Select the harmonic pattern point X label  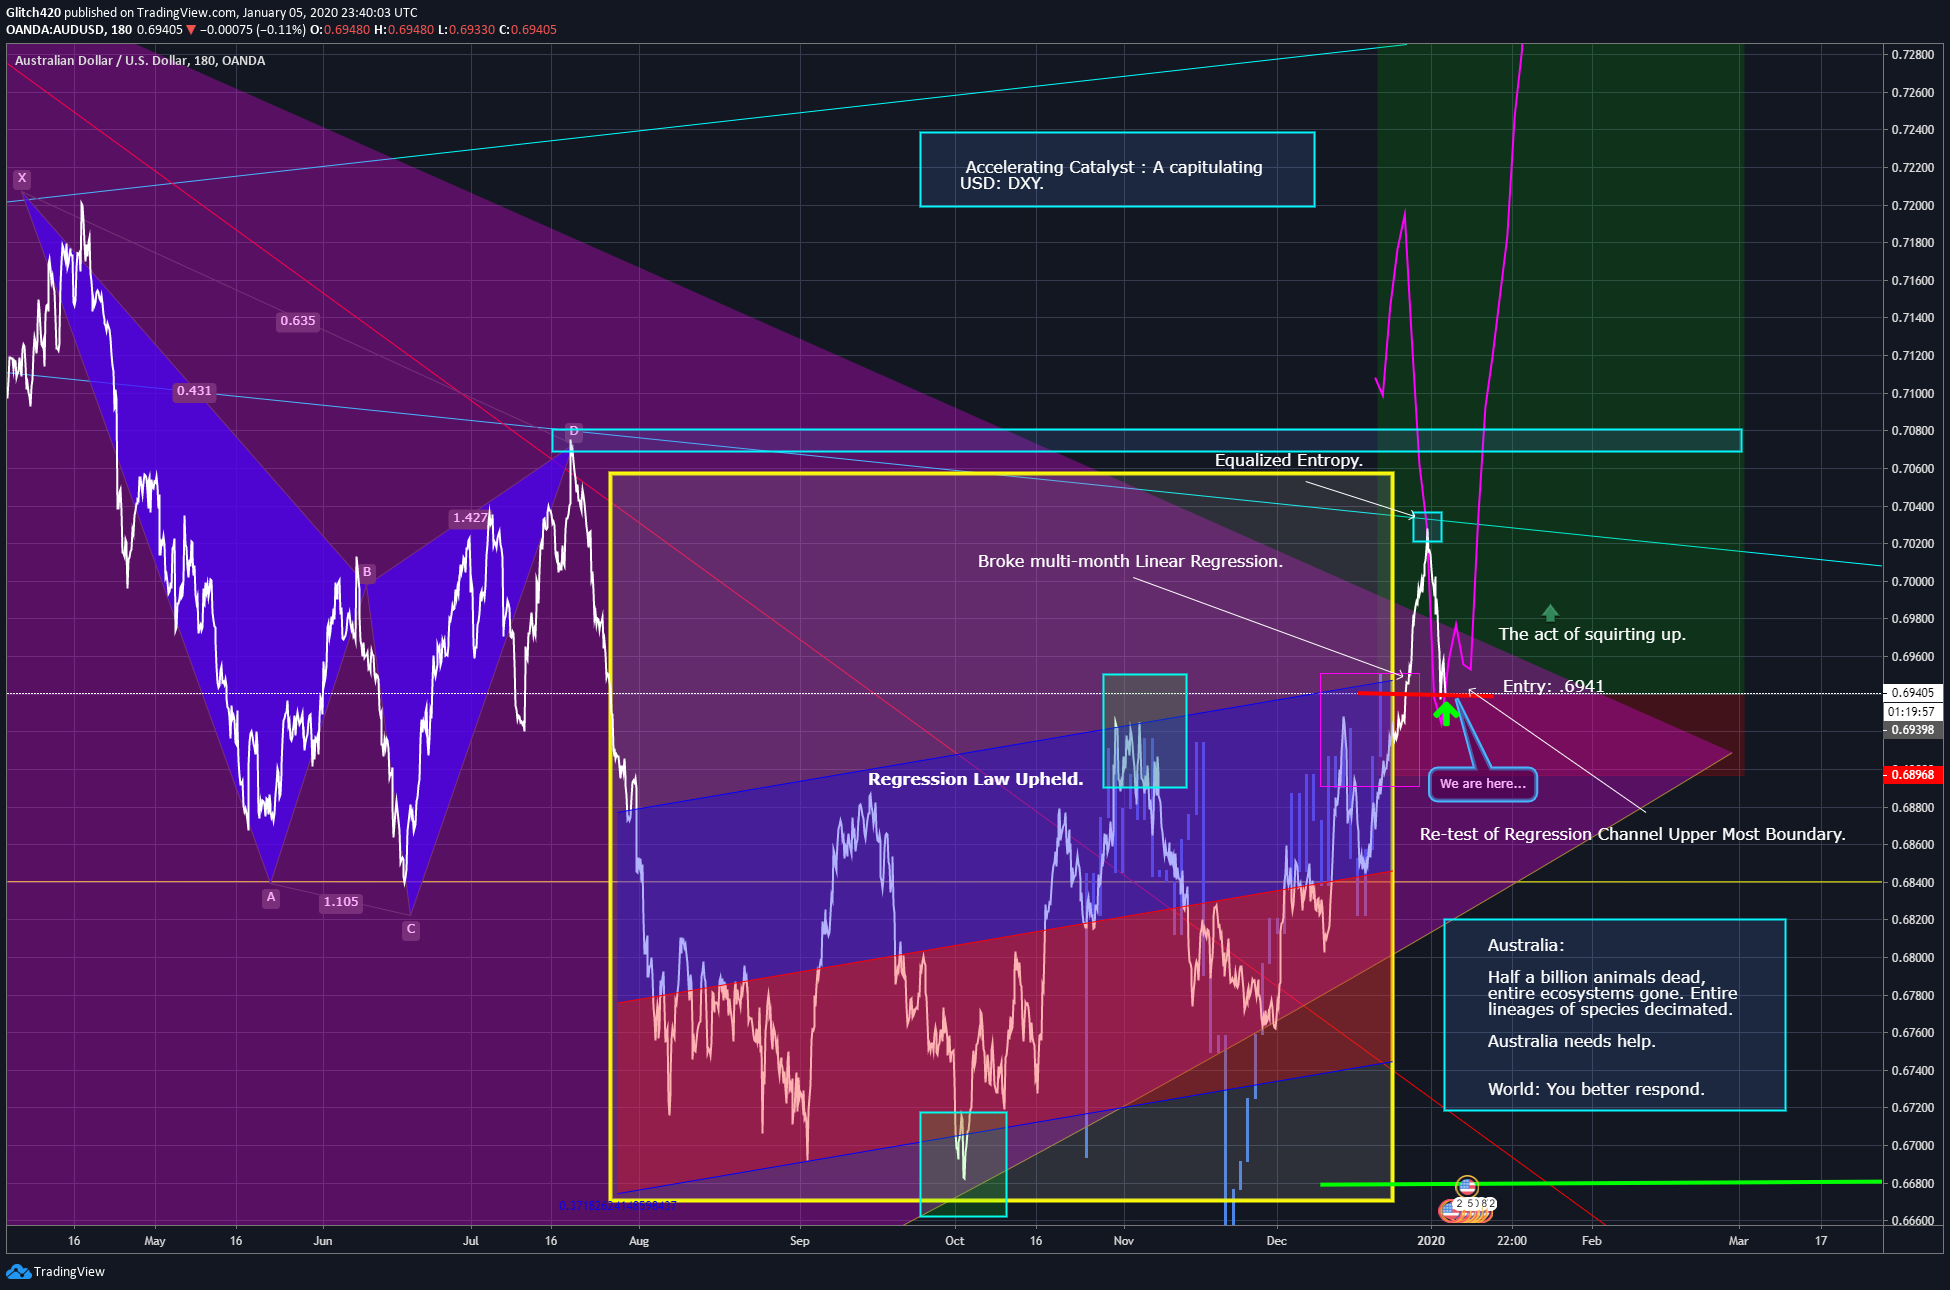tap(22, 178)
